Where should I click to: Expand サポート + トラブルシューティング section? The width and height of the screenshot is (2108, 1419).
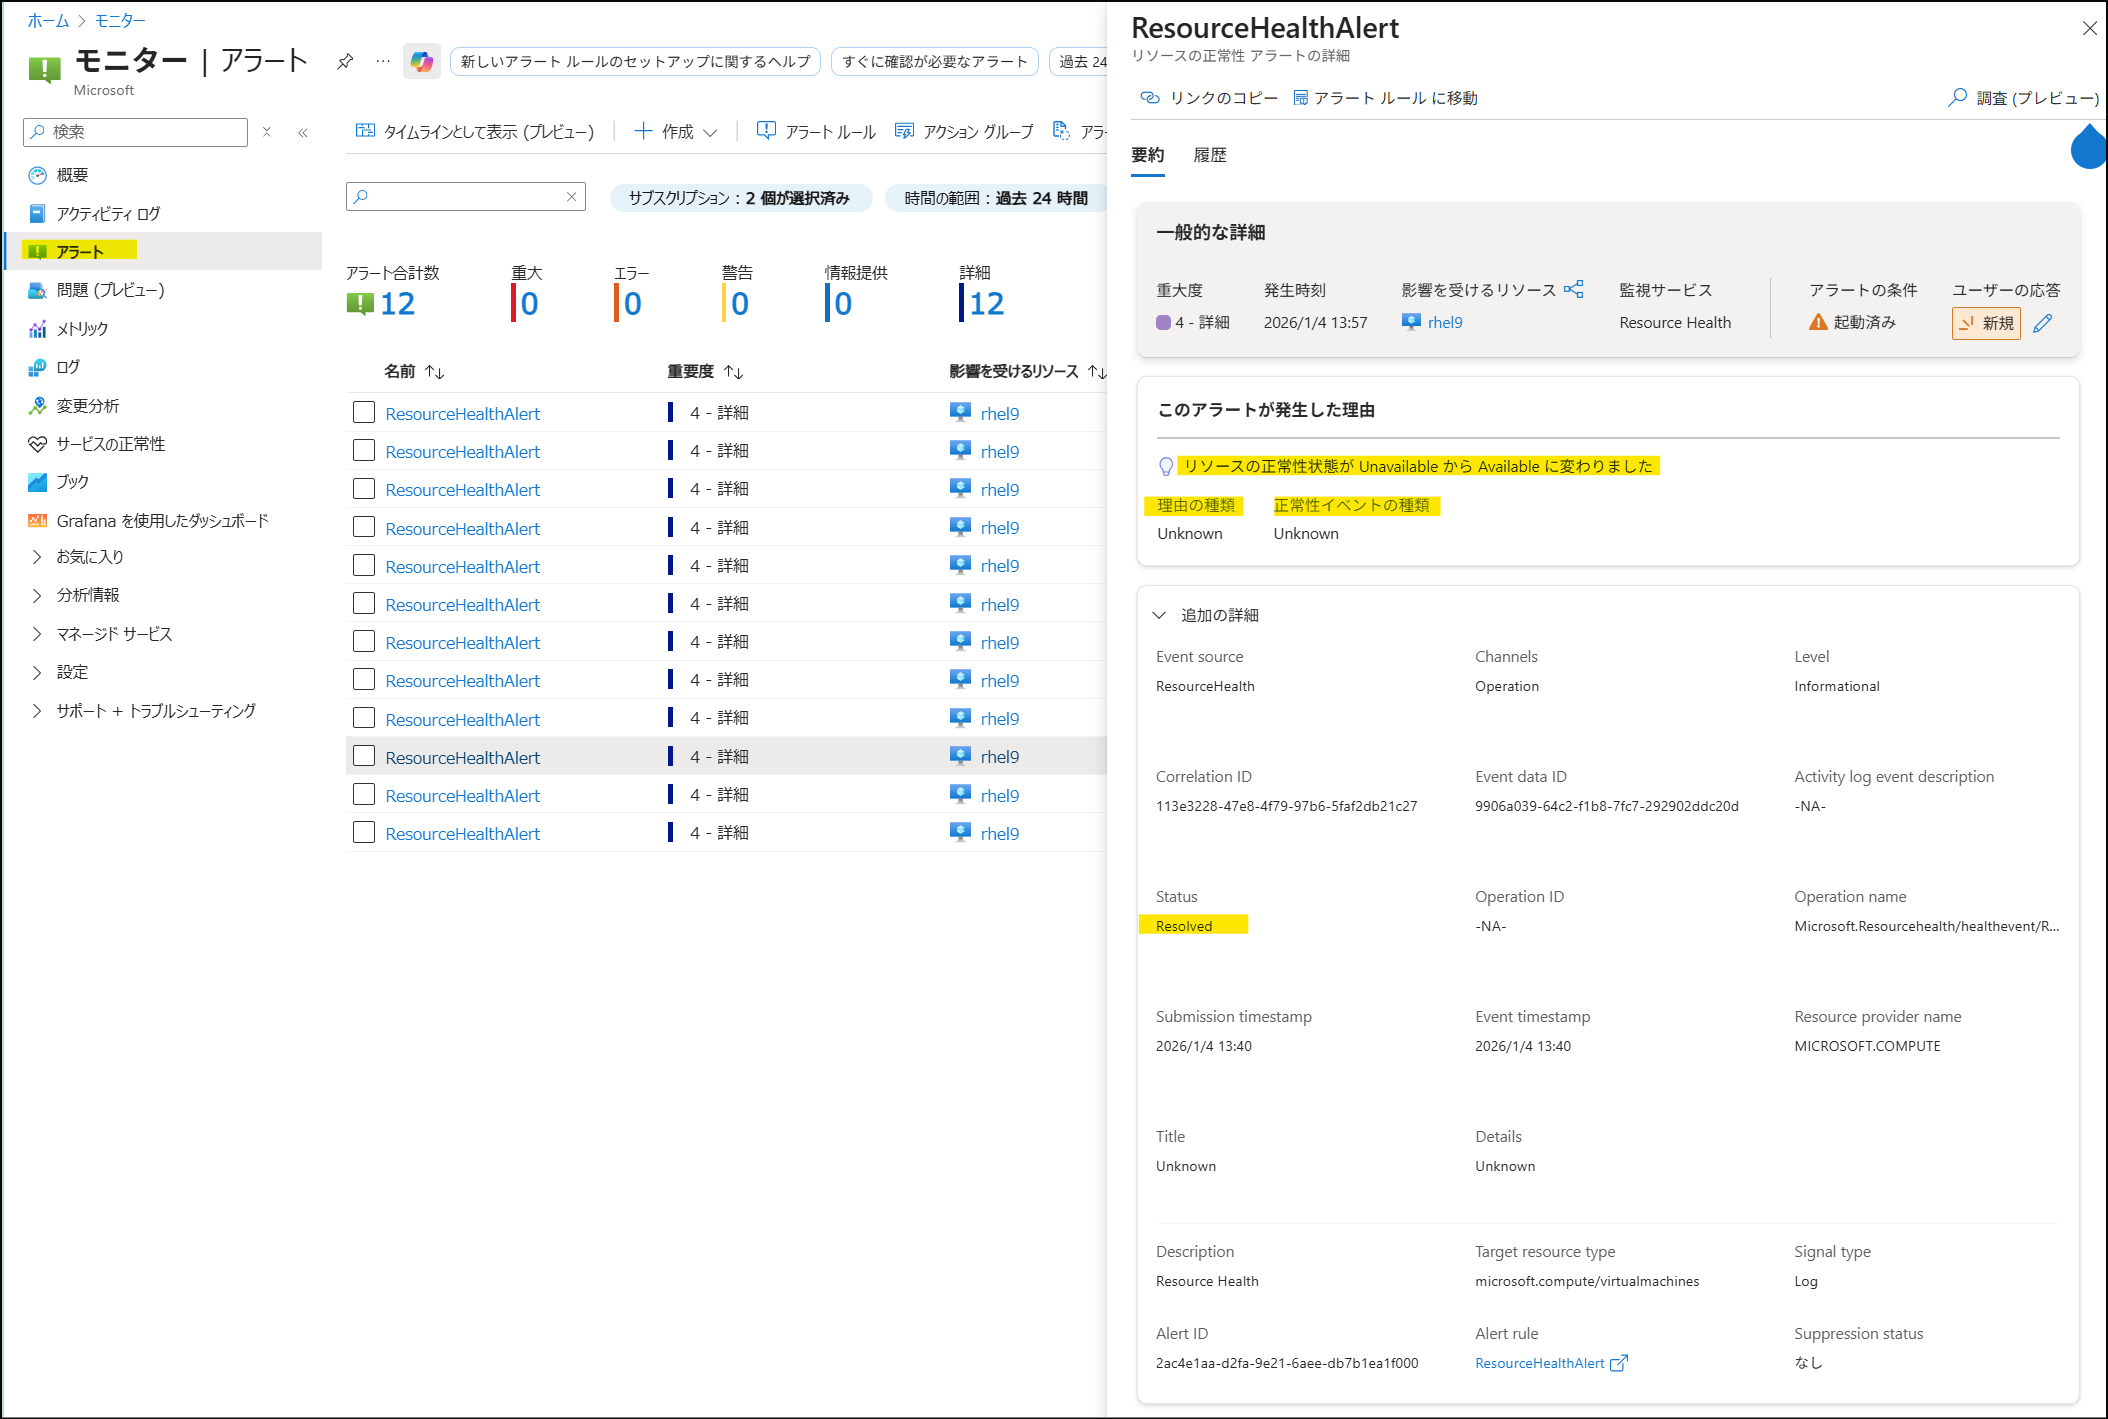tap(38, 711)
